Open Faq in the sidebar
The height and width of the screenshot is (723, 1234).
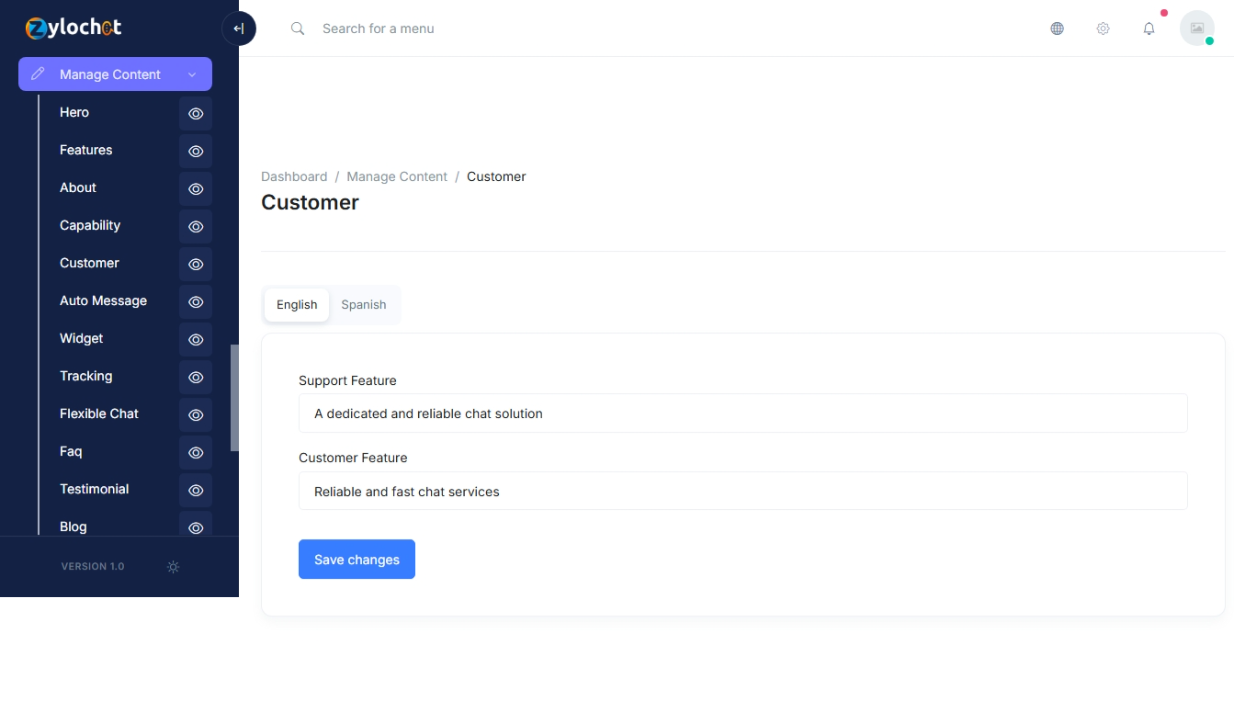click(71, 451)
